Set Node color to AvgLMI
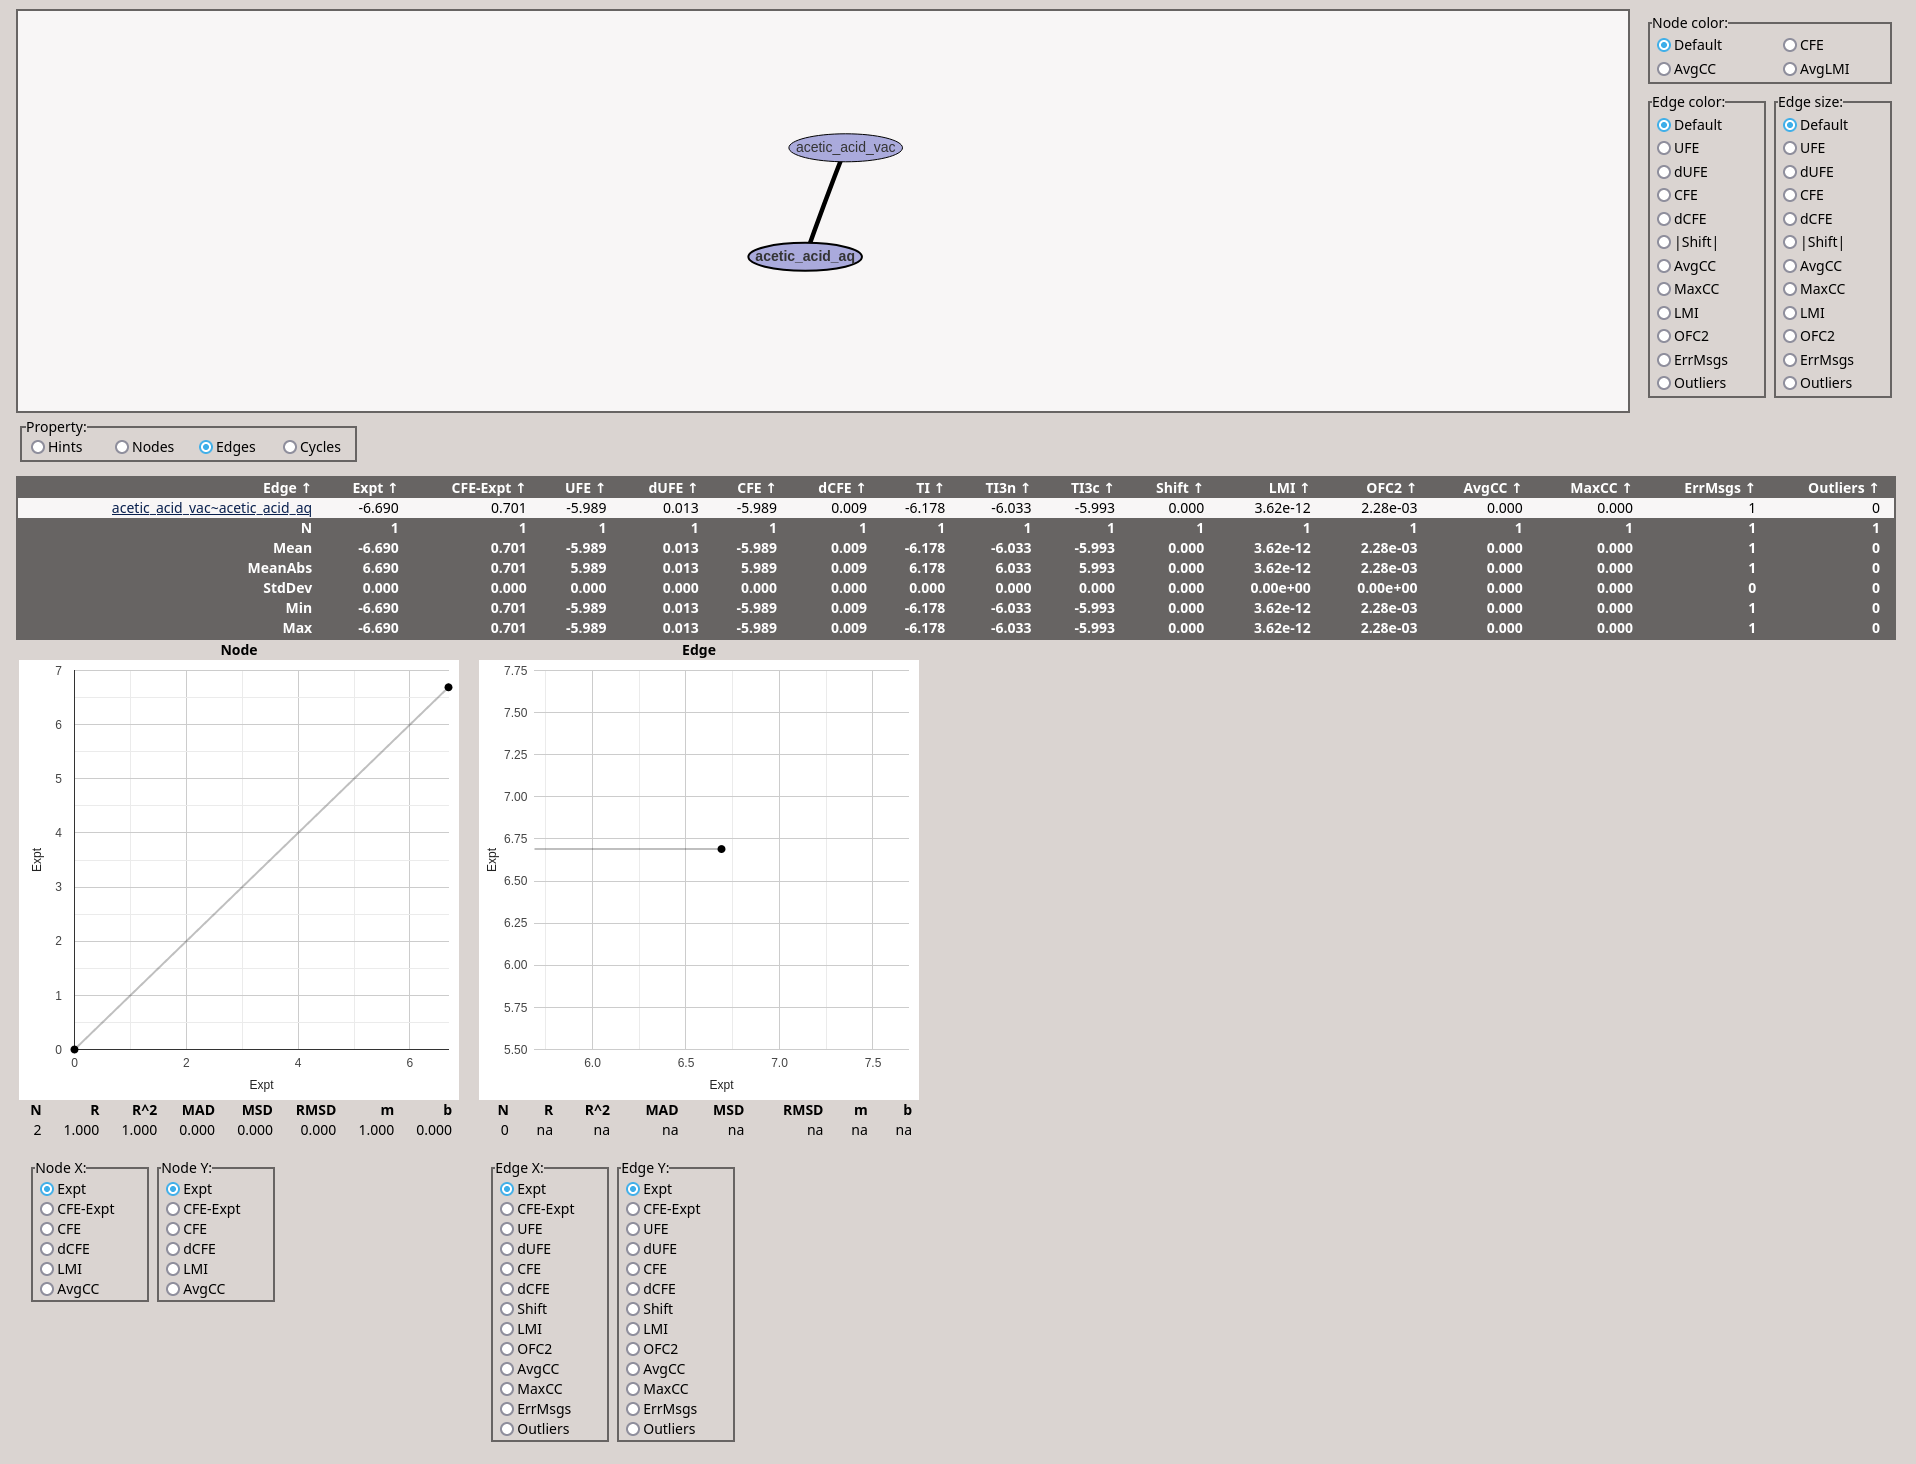The height and width of the screenshot is (1464, 1916). click(x=1790, y=69)
